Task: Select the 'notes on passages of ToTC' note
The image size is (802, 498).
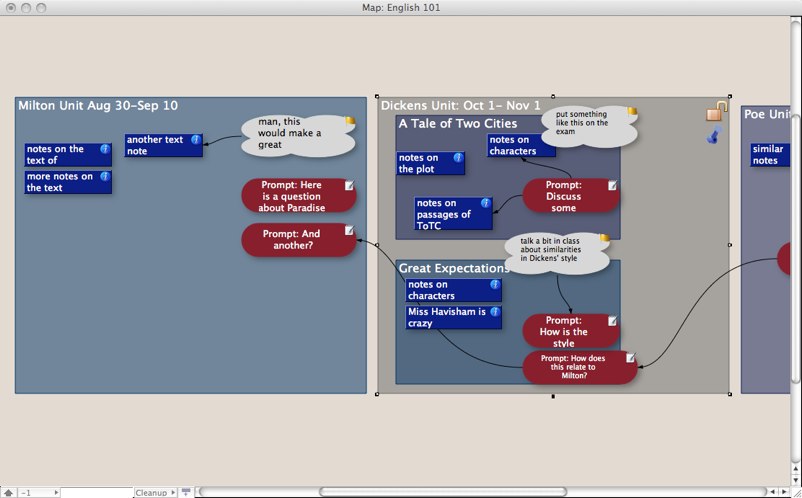Action: [453, 214]
